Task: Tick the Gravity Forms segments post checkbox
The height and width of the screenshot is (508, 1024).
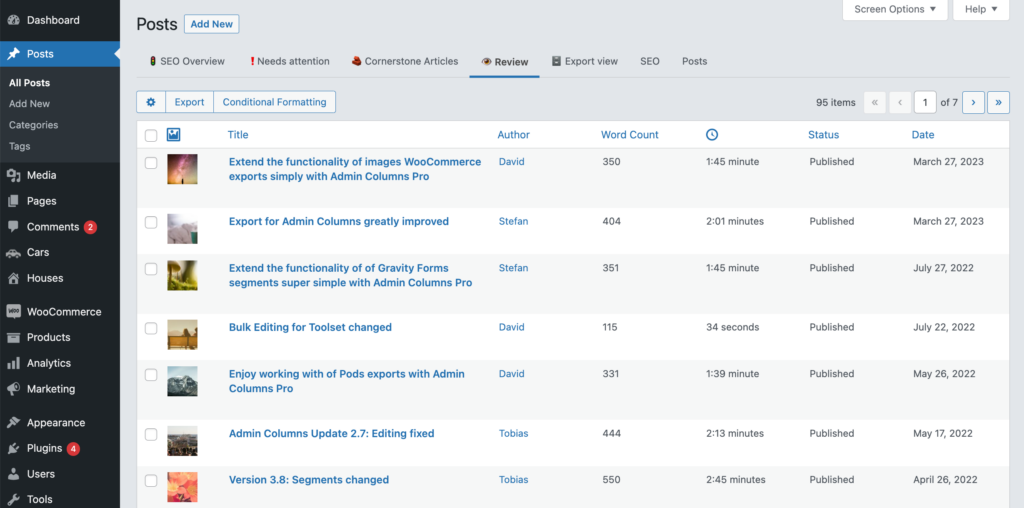Action: [x=151, y=268]
